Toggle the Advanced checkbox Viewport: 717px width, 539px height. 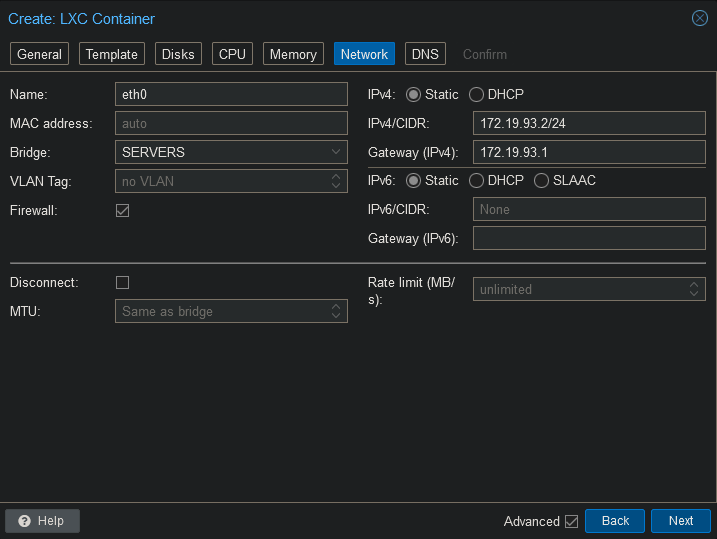point(571,521)
